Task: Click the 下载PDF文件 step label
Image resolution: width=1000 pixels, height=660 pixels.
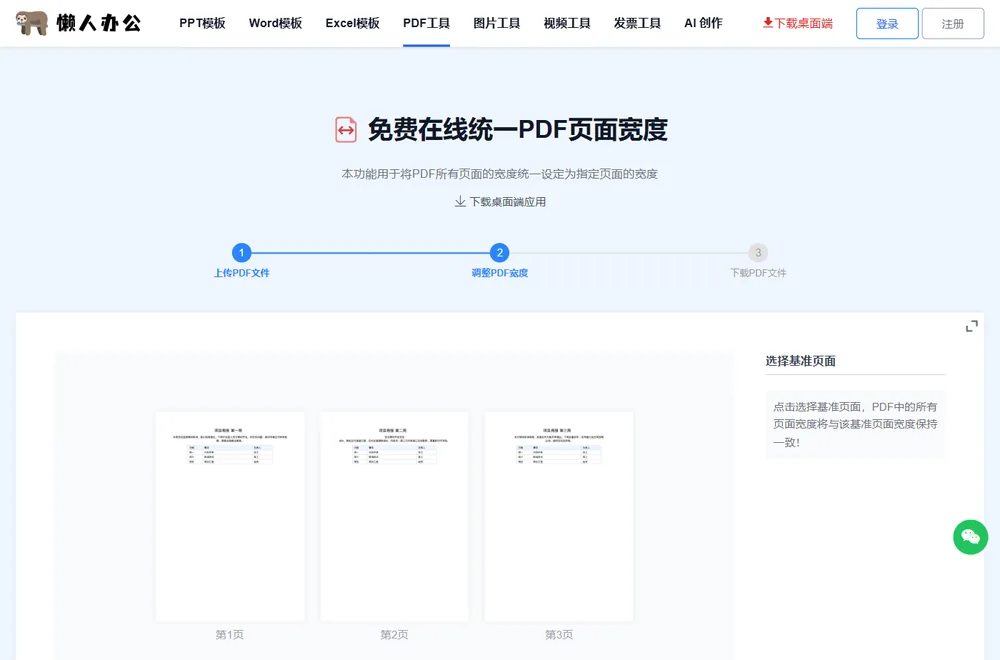Action: (758, 273)
